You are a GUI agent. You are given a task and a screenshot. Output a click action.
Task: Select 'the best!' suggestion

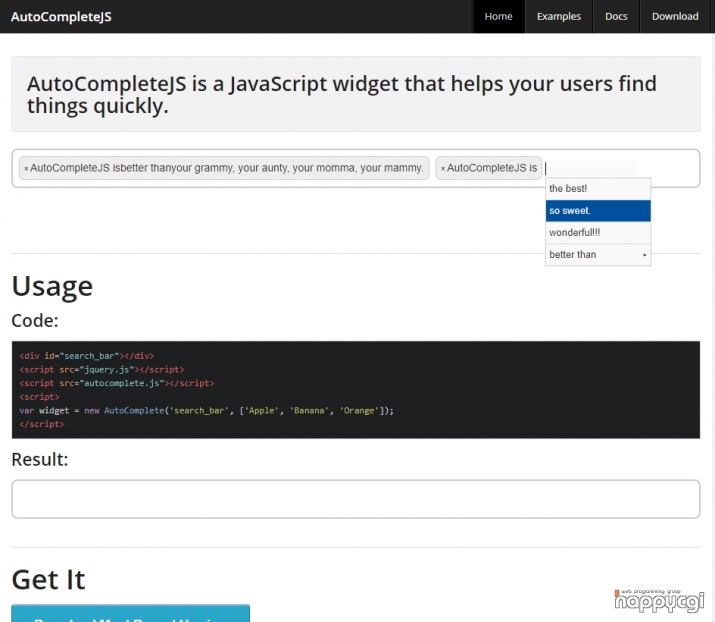tap(598, 189)
